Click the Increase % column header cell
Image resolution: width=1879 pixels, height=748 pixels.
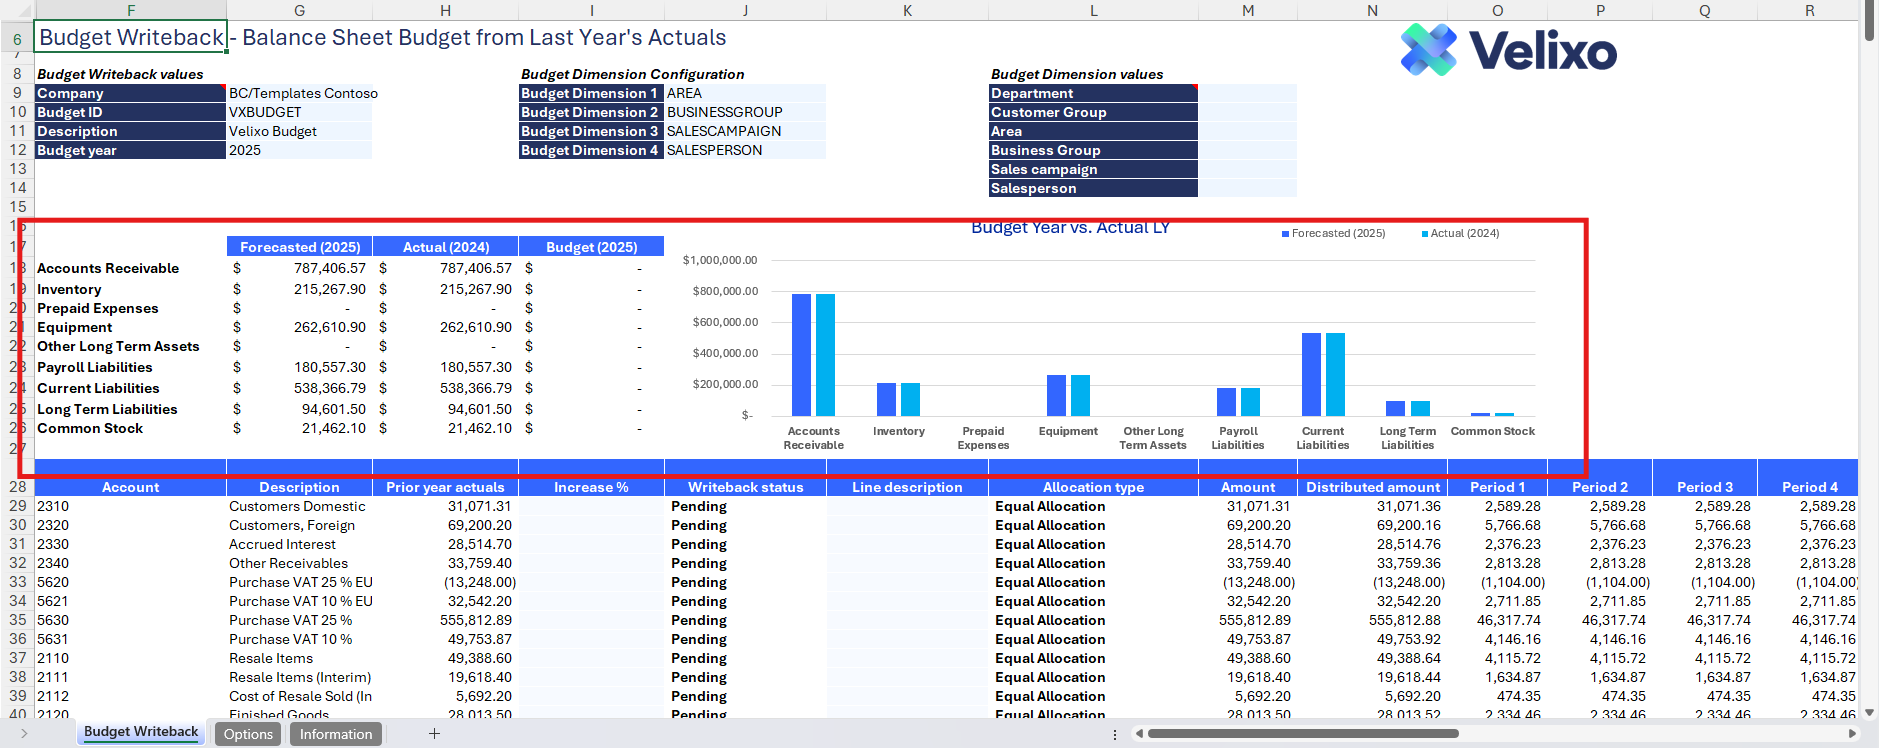[x=591, y=487]
